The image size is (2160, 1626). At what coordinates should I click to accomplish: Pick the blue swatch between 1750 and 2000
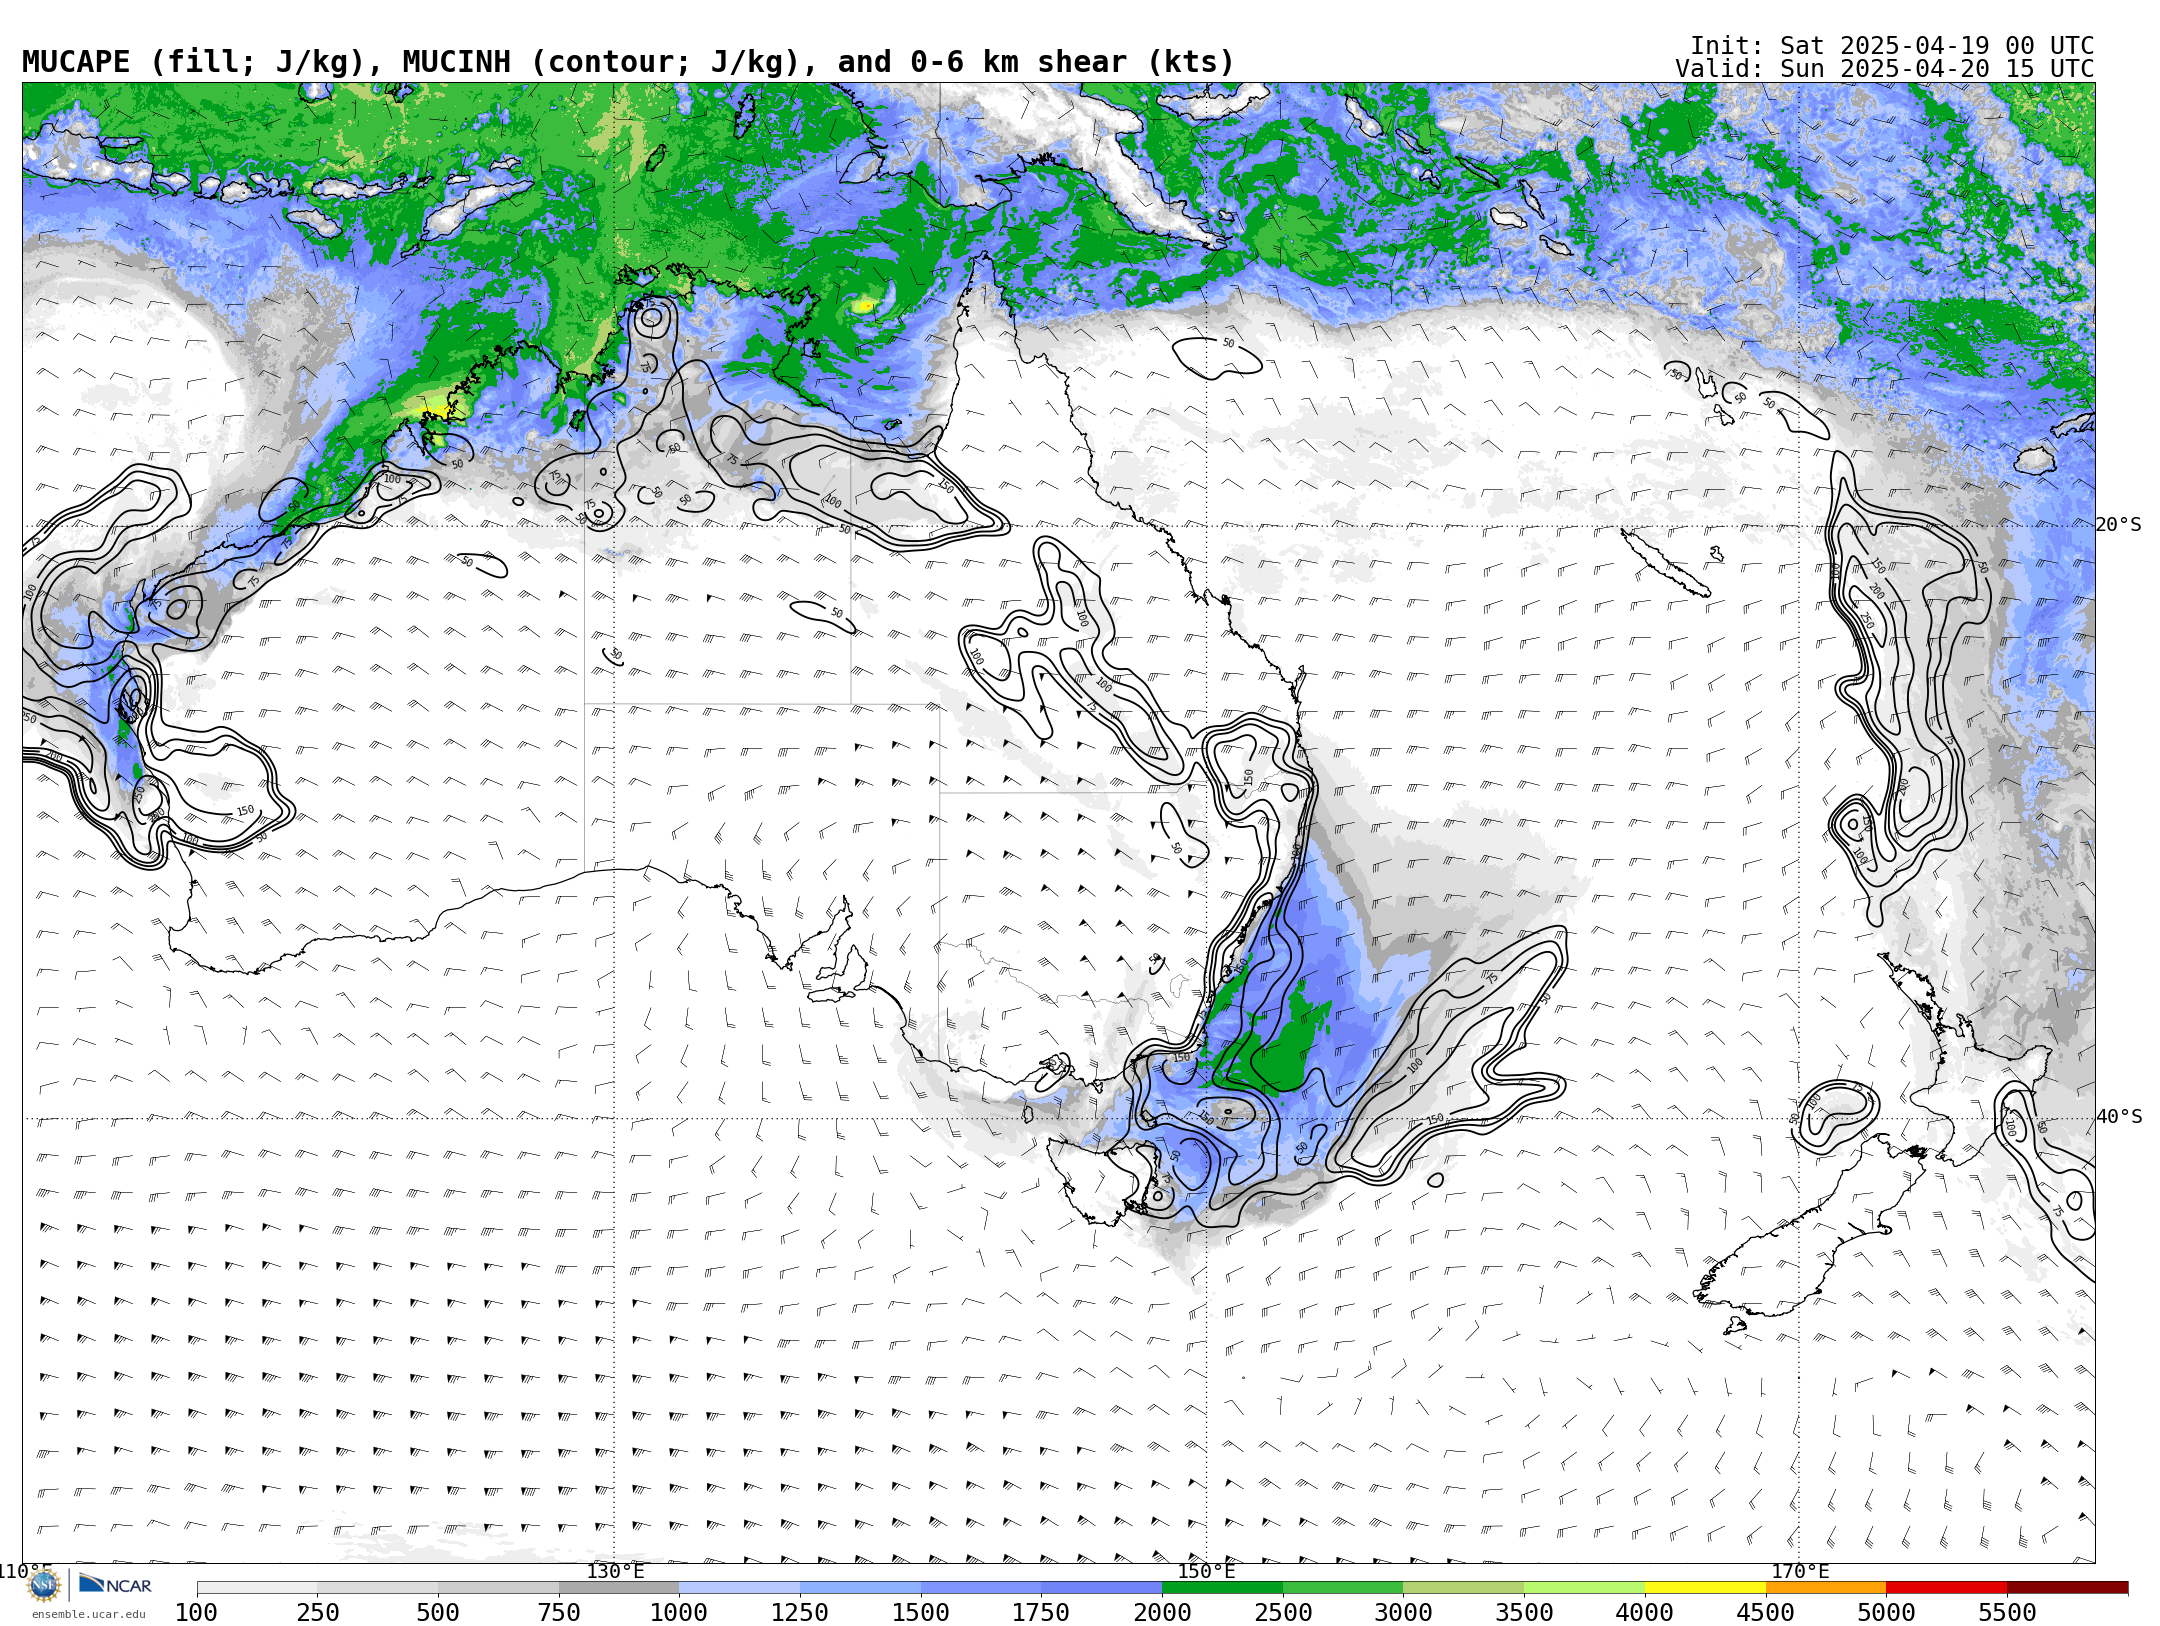coord(1101,1587)
